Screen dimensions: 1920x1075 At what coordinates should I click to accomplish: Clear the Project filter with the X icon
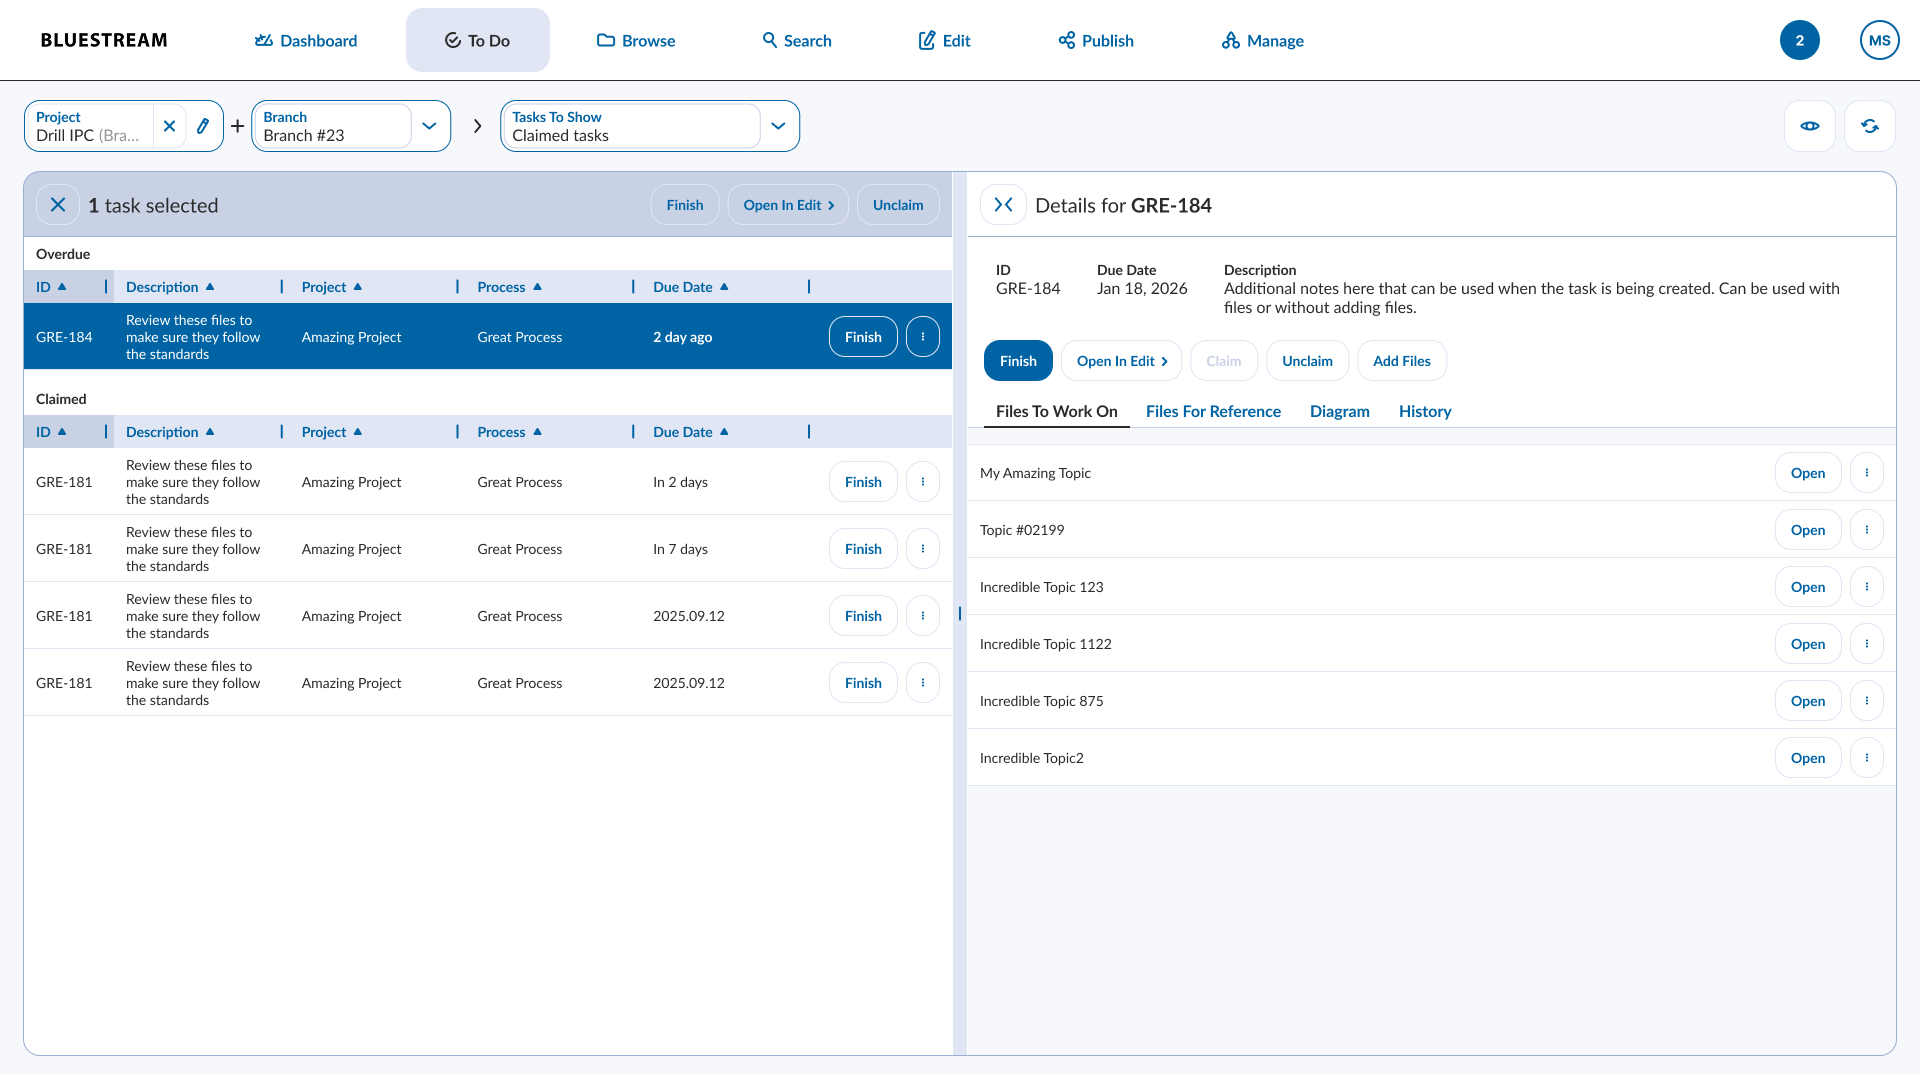pos(169,126)
